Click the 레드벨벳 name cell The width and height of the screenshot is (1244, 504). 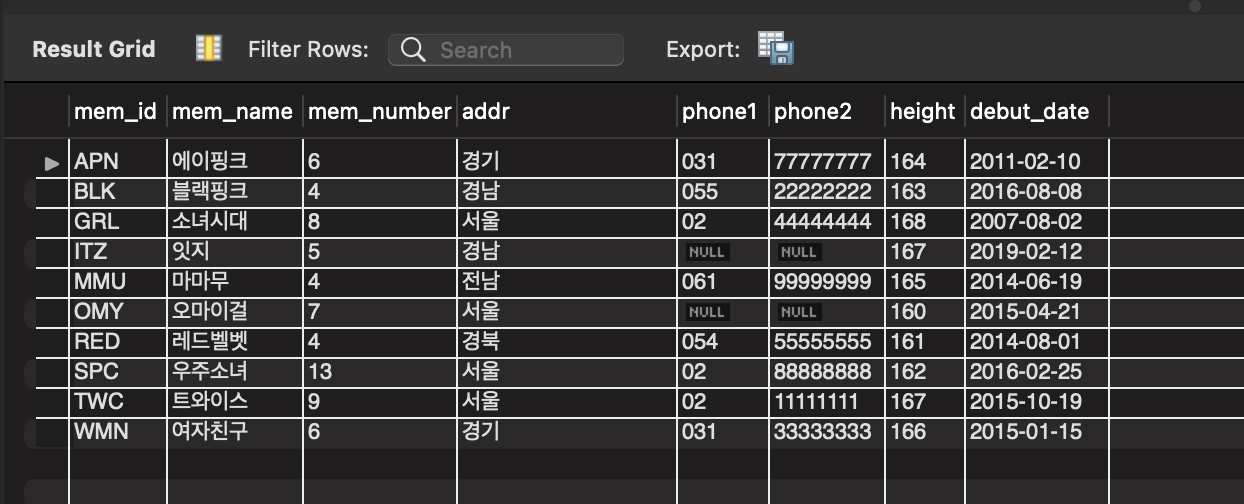pyautogui.click(x=234, y=342)
